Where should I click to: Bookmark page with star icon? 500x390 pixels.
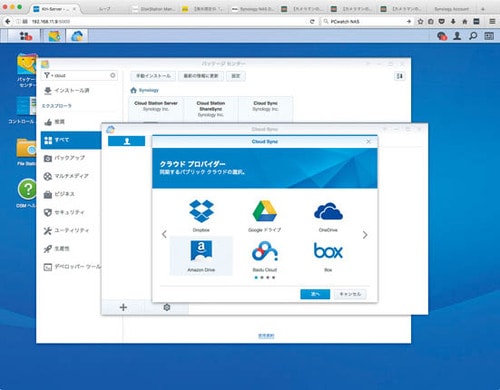(x=420, y=21)
